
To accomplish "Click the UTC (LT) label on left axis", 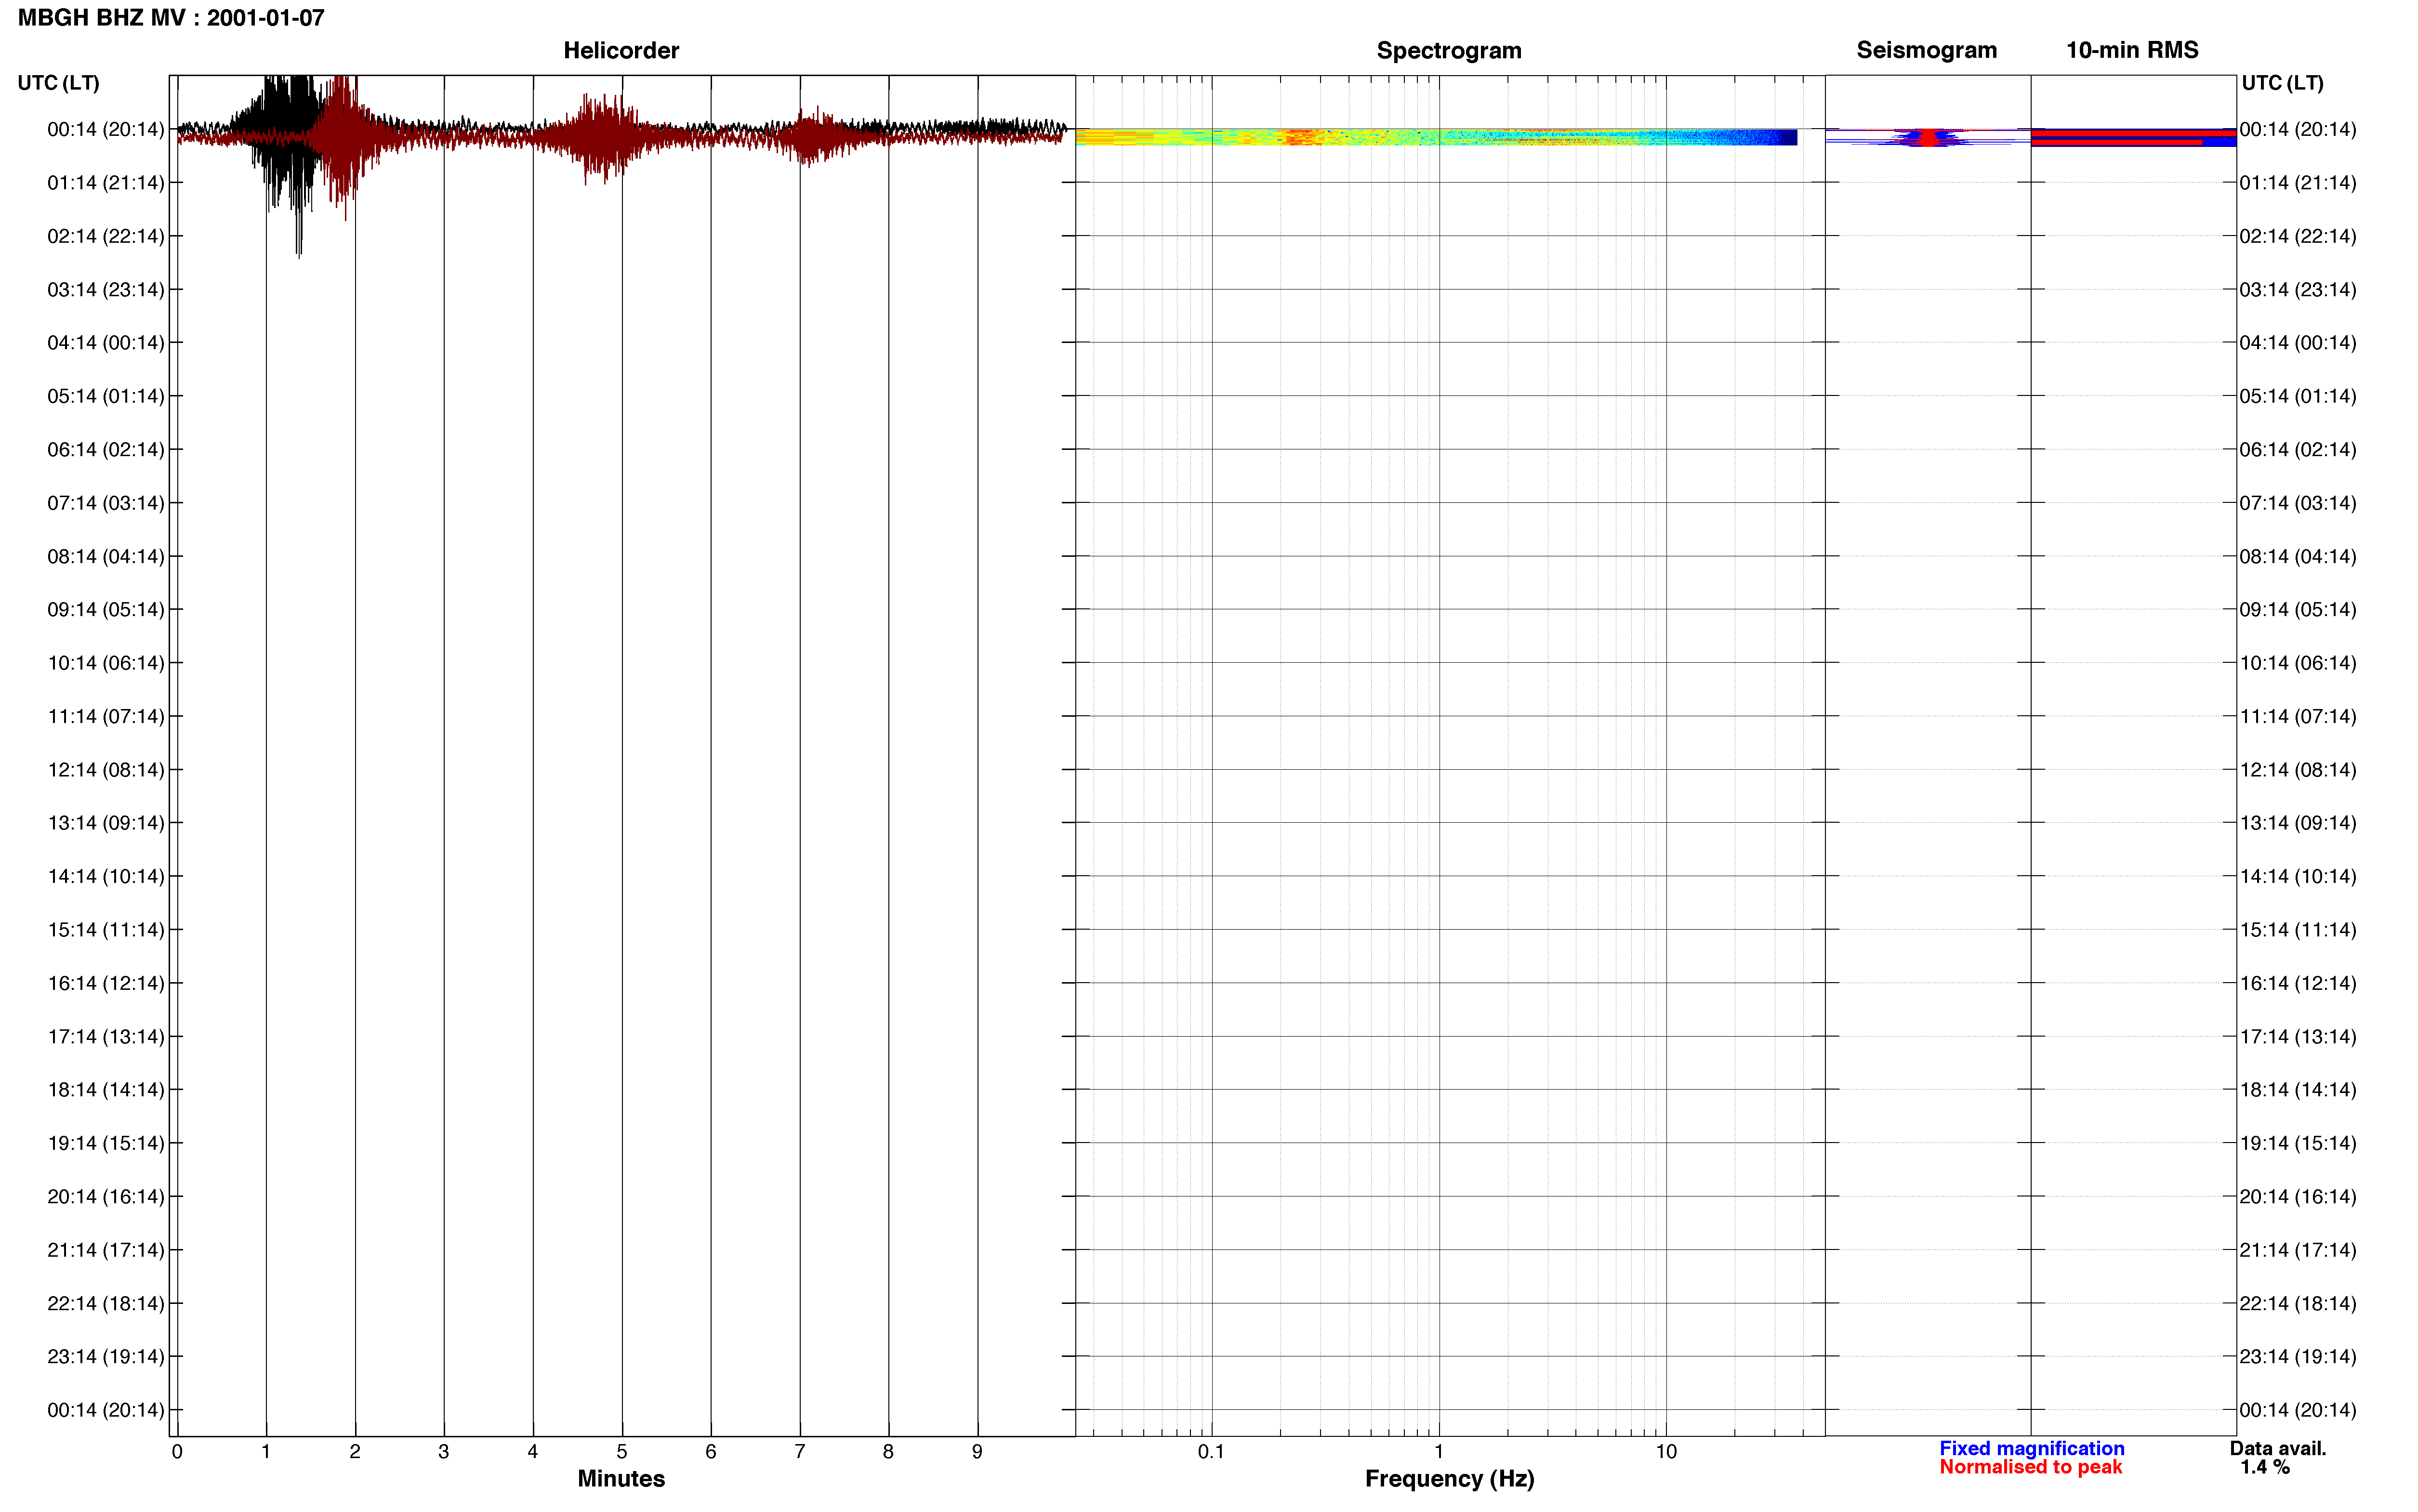I will pos(58,83).
